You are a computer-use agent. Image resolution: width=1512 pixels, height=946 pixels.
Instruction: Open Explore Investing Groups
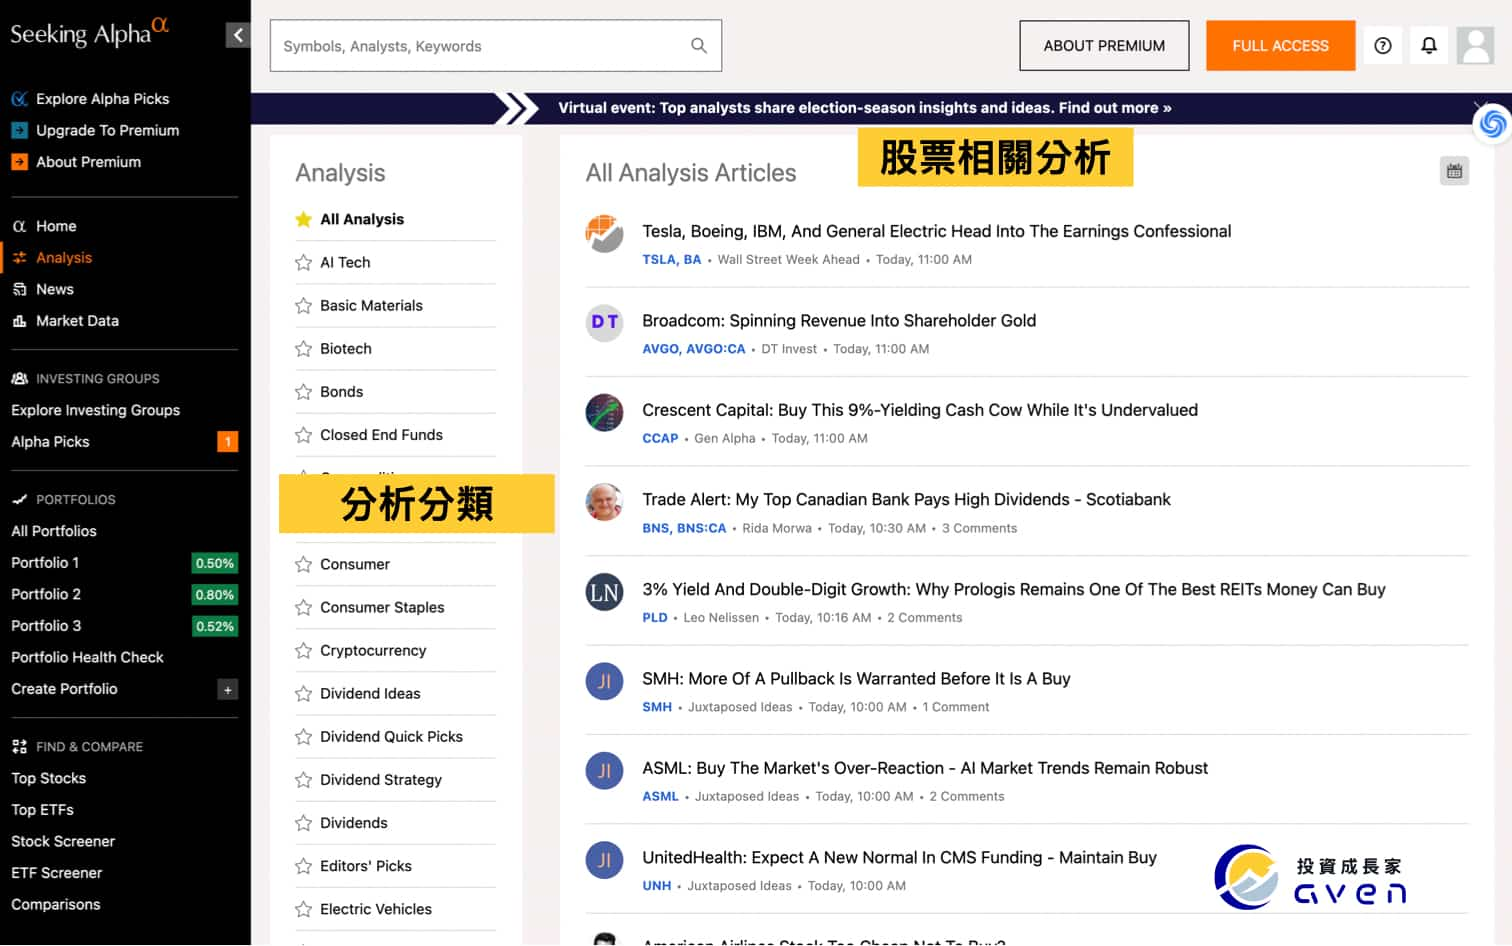pyautogui.click(x=95, y=410)
